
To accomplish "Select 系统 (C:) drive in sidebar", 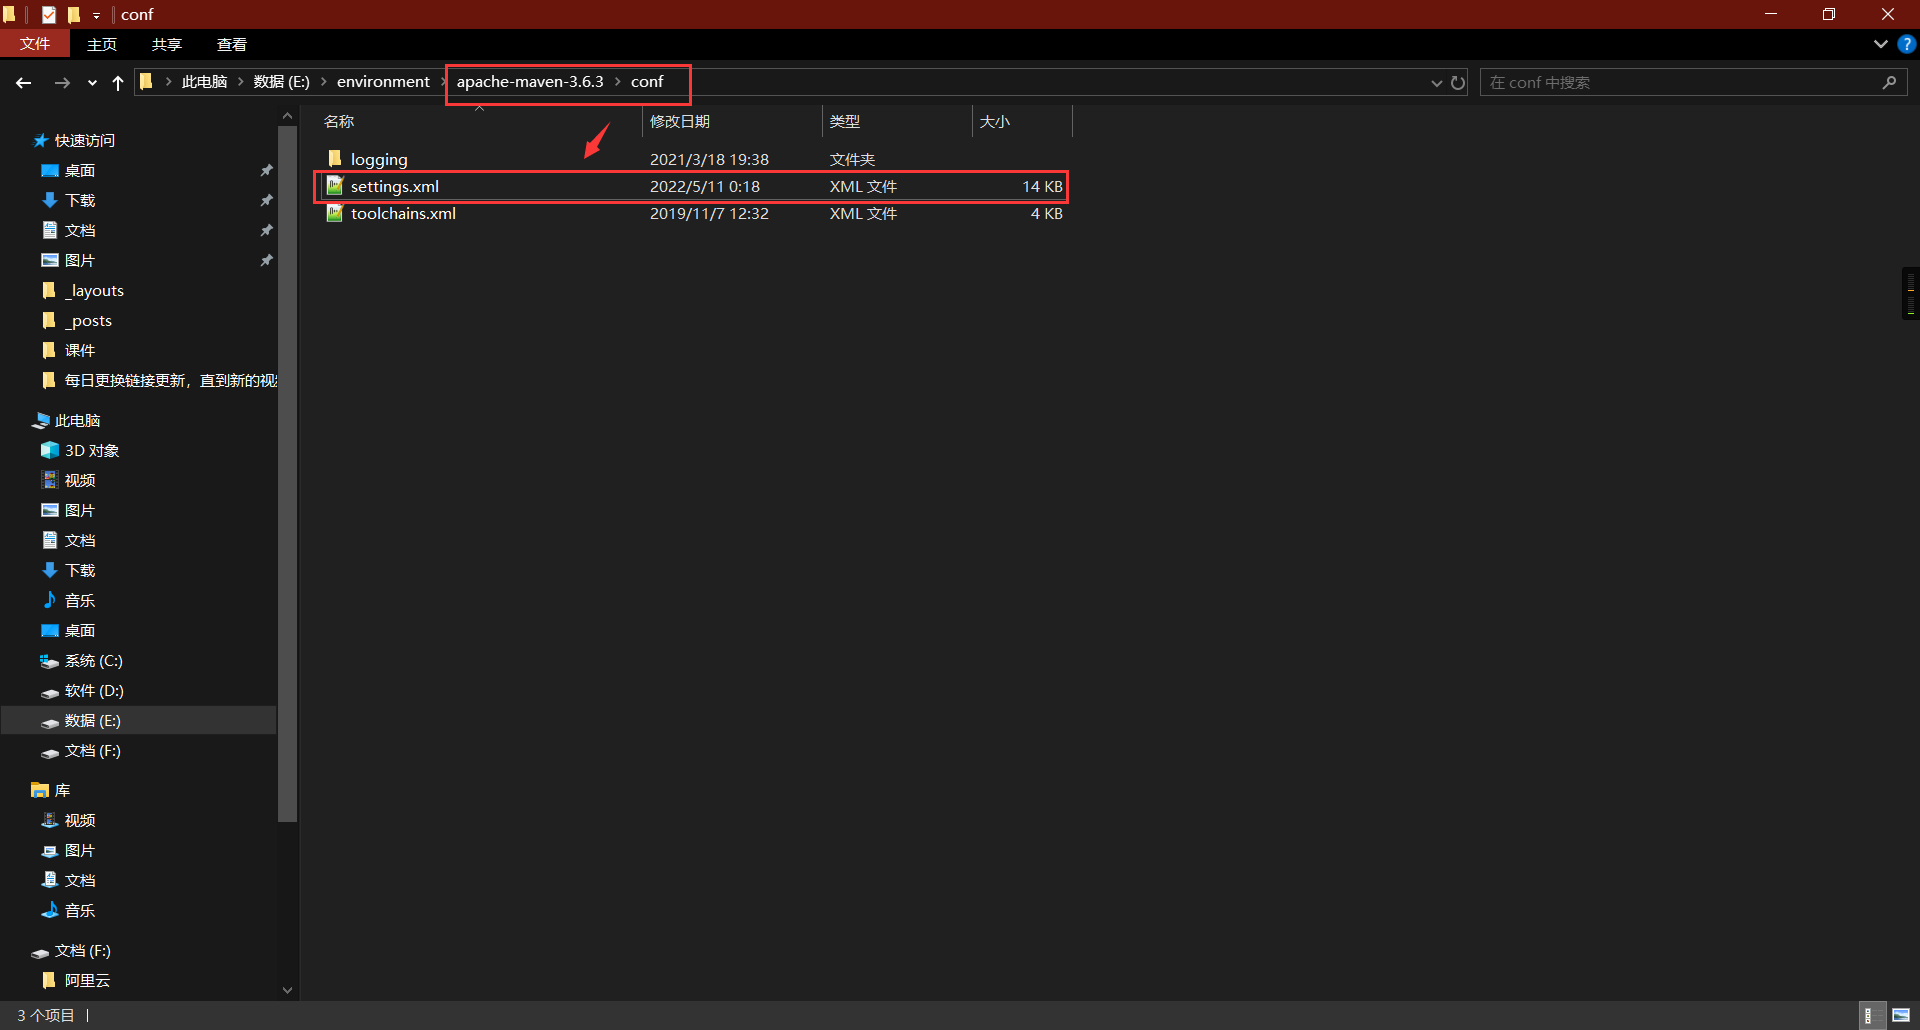I will (x=93, y=661).
